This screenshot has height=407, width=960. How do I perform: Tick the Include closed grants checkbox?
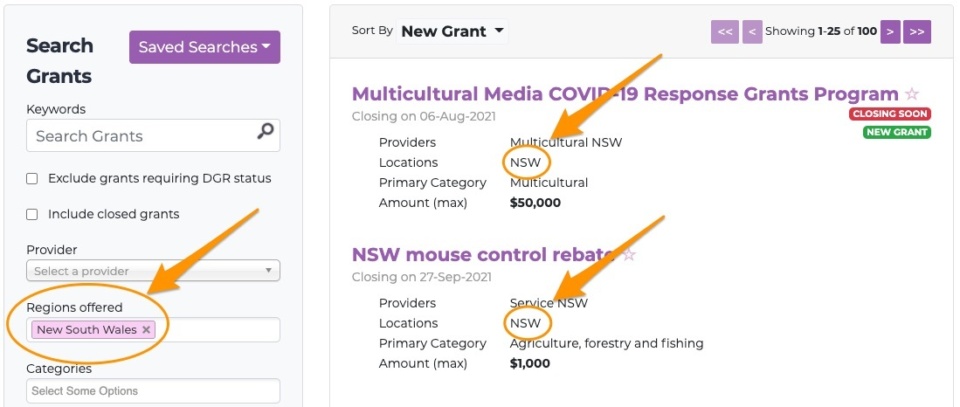click(32, 214)
